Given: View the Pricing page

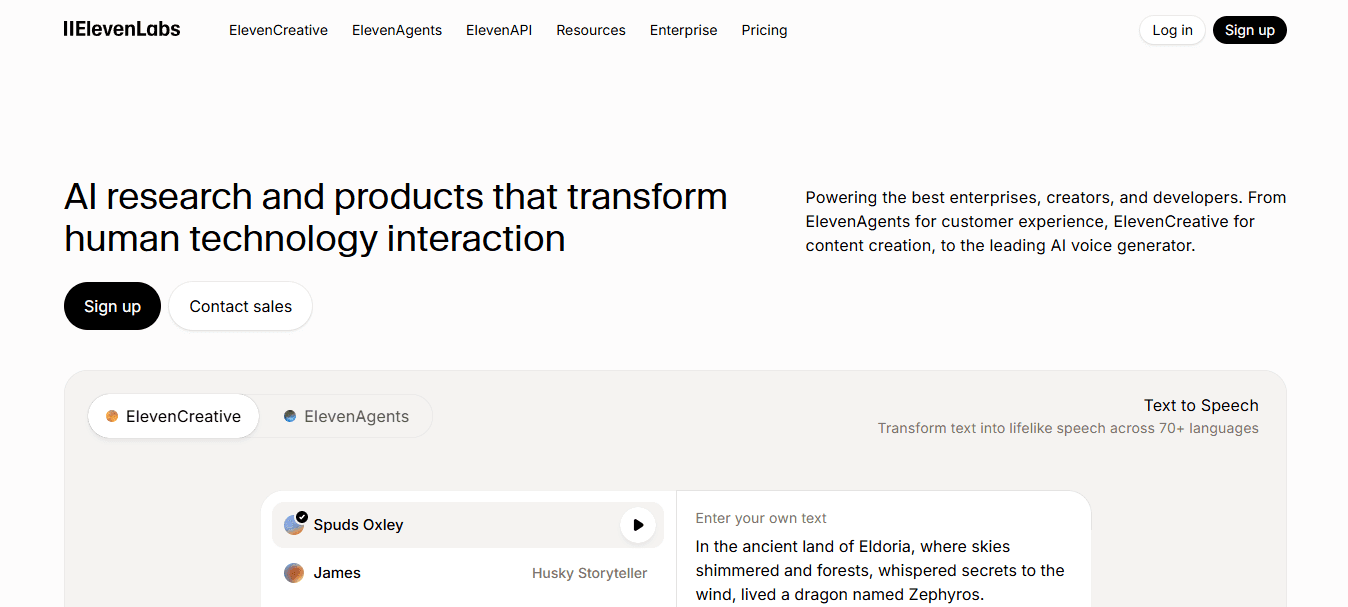Looking at the screenshot, I should click(x=764, y=30).
